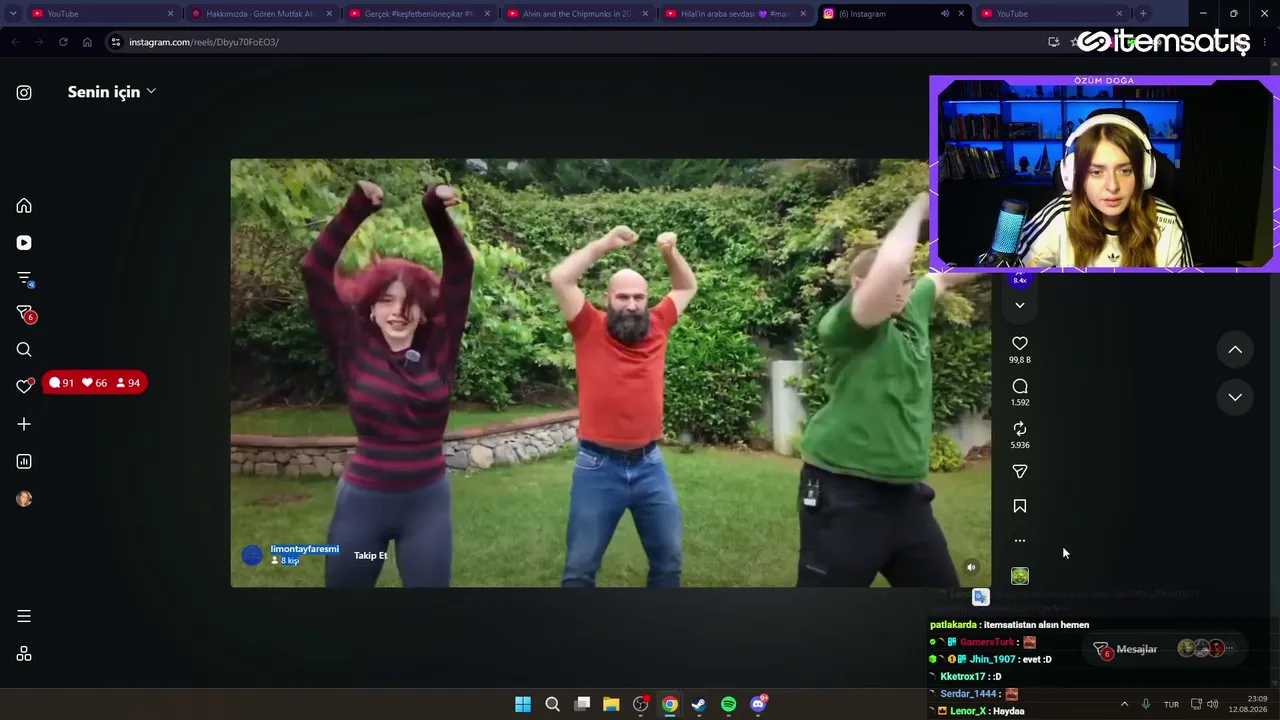The height and width of the screenshot is (720, 1280).
Task: Open the Instagram logo home link
Action: [x=24, y=93]
